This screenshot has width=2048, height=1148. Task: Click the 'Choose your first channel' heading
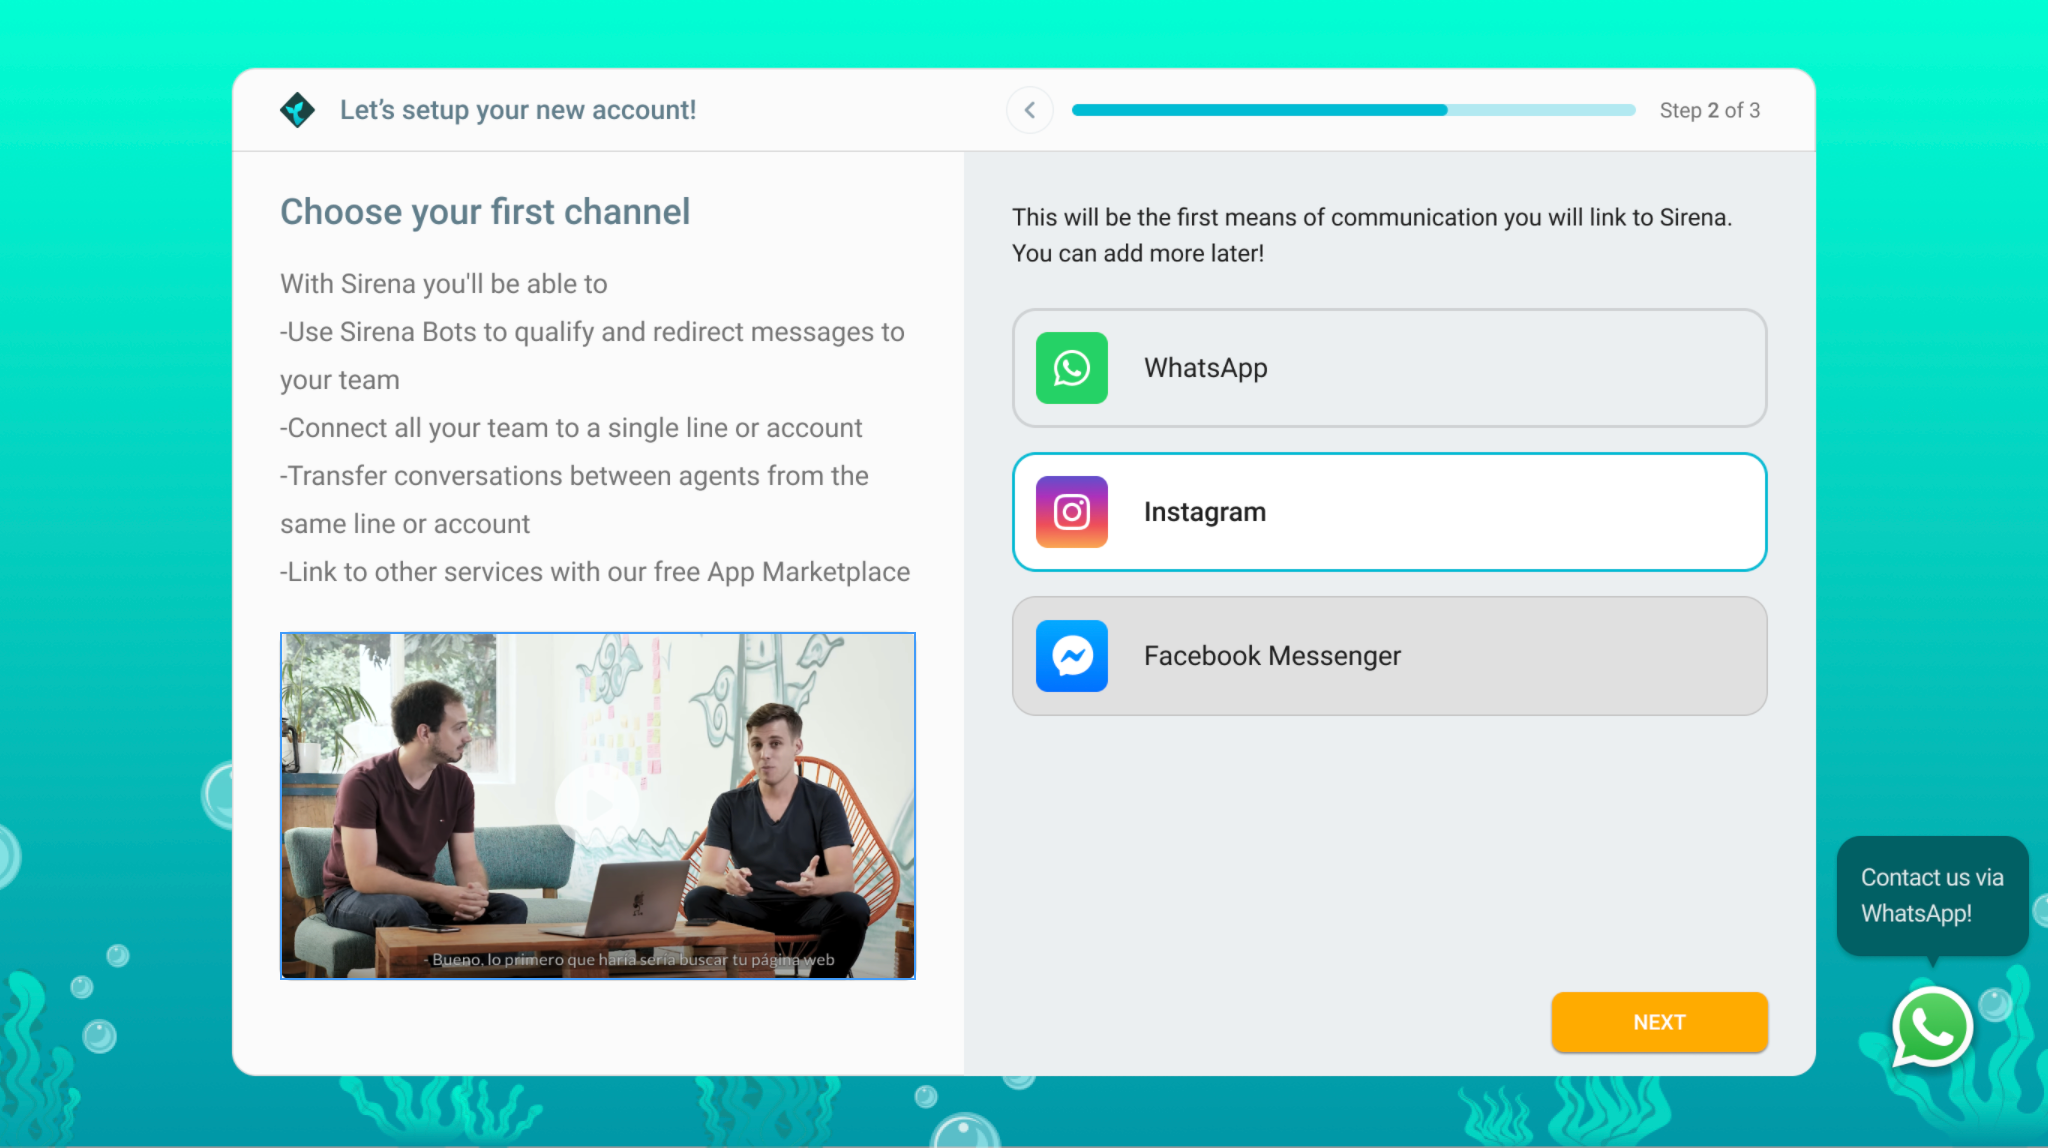(x=485, y=211)
